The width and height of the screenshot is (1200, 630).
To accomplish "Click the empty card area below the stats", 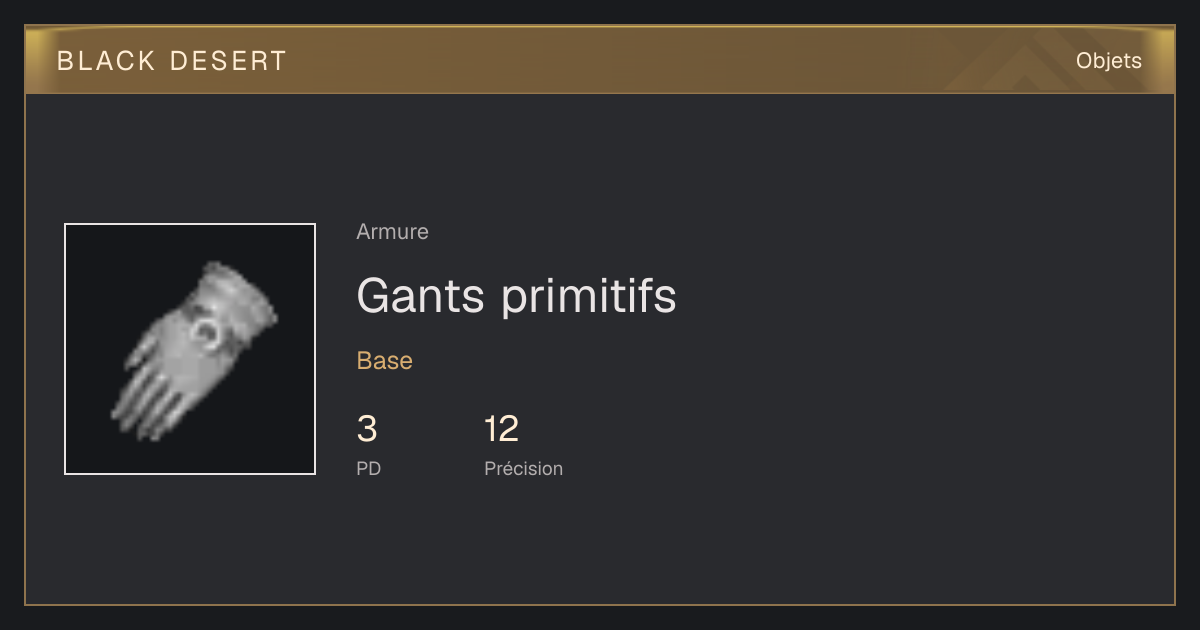I will tap(600, 545).
